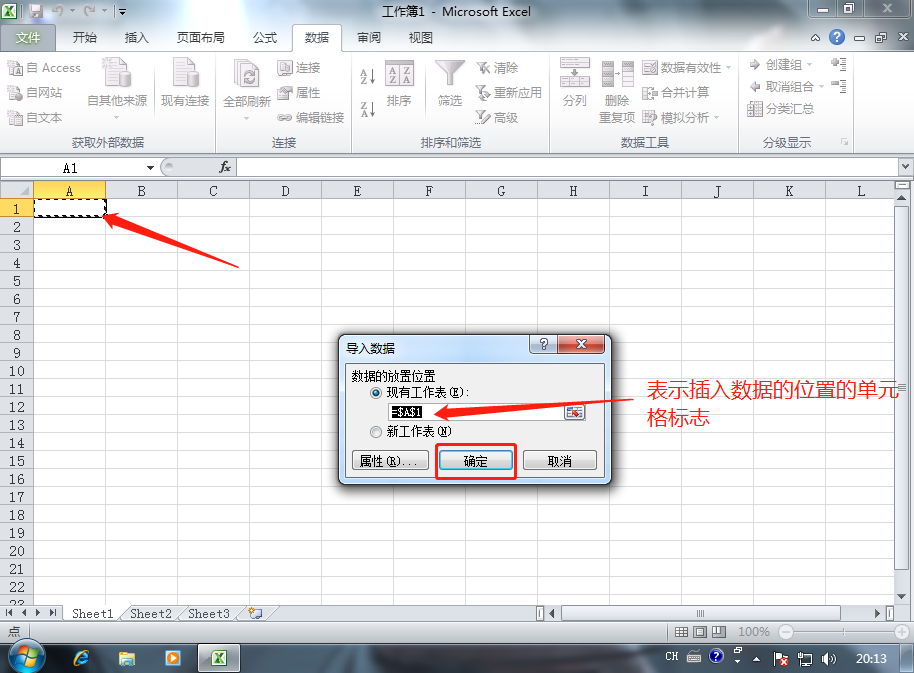This screenshot has height=673, width=914.
Task: Click the Sort (排序) icon
Action: pos(399,73)
